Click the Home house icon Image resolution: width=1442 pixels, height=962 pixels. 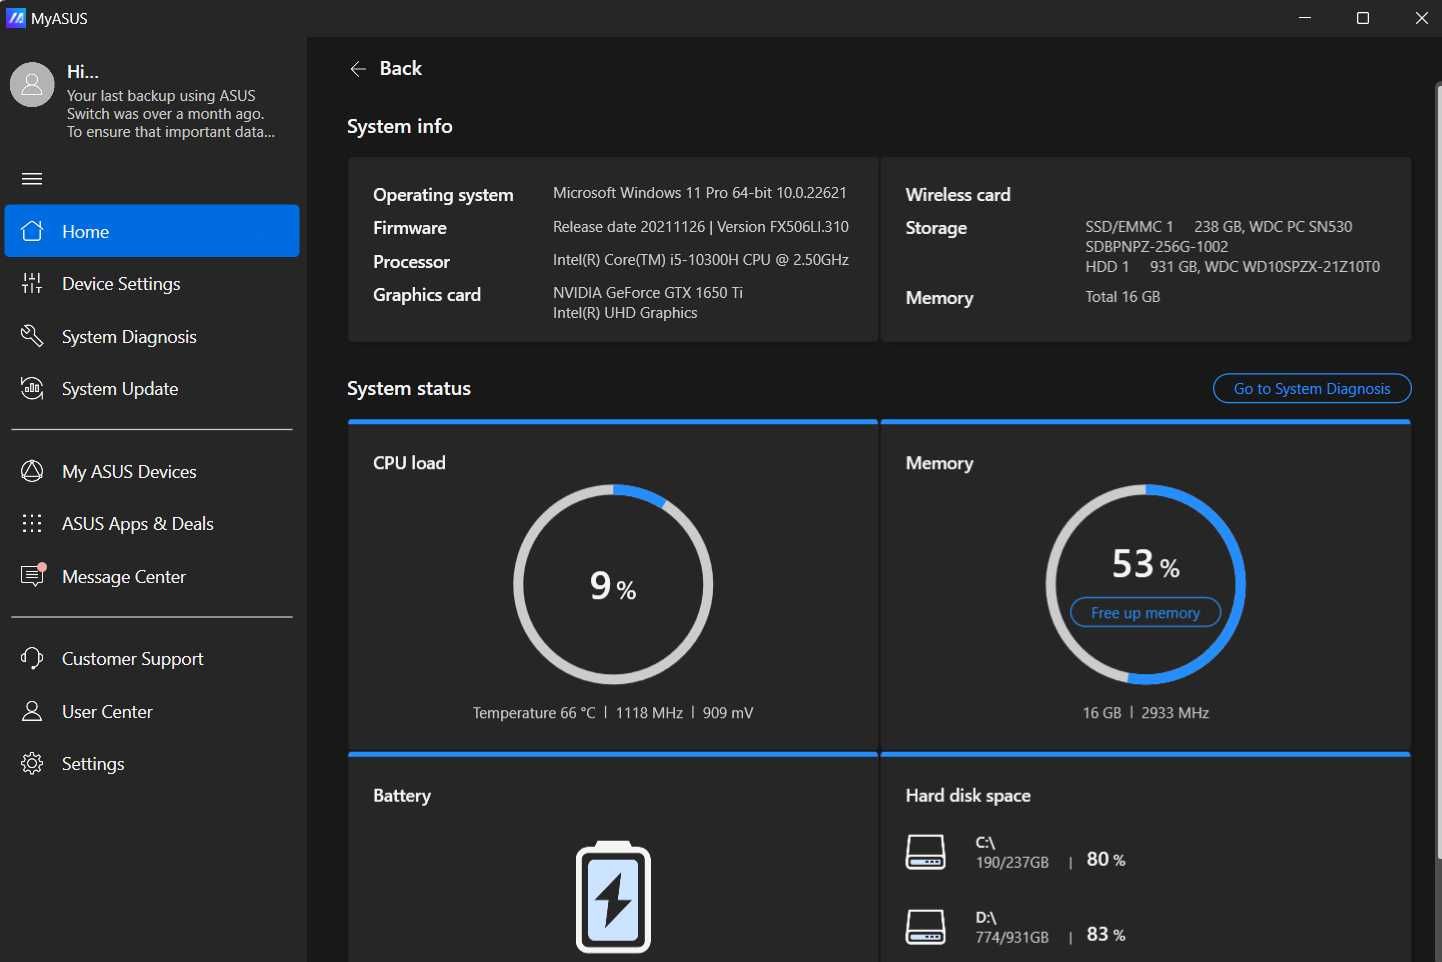click(x=32, y=231)
